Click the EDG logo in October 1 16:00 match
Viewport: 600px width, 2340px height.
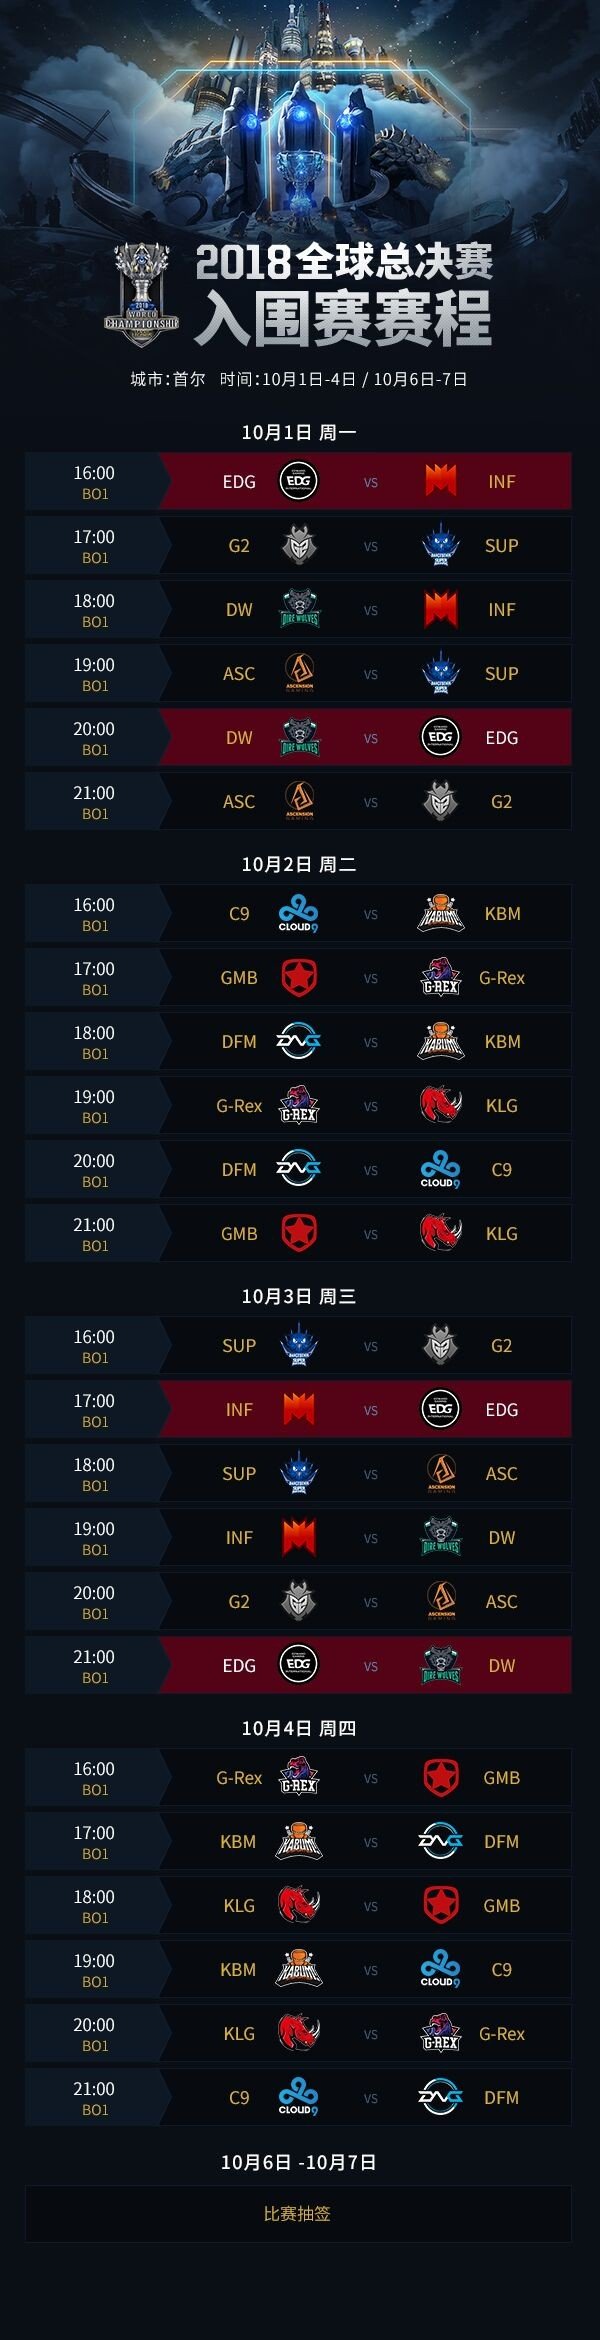tap(298, 481)
